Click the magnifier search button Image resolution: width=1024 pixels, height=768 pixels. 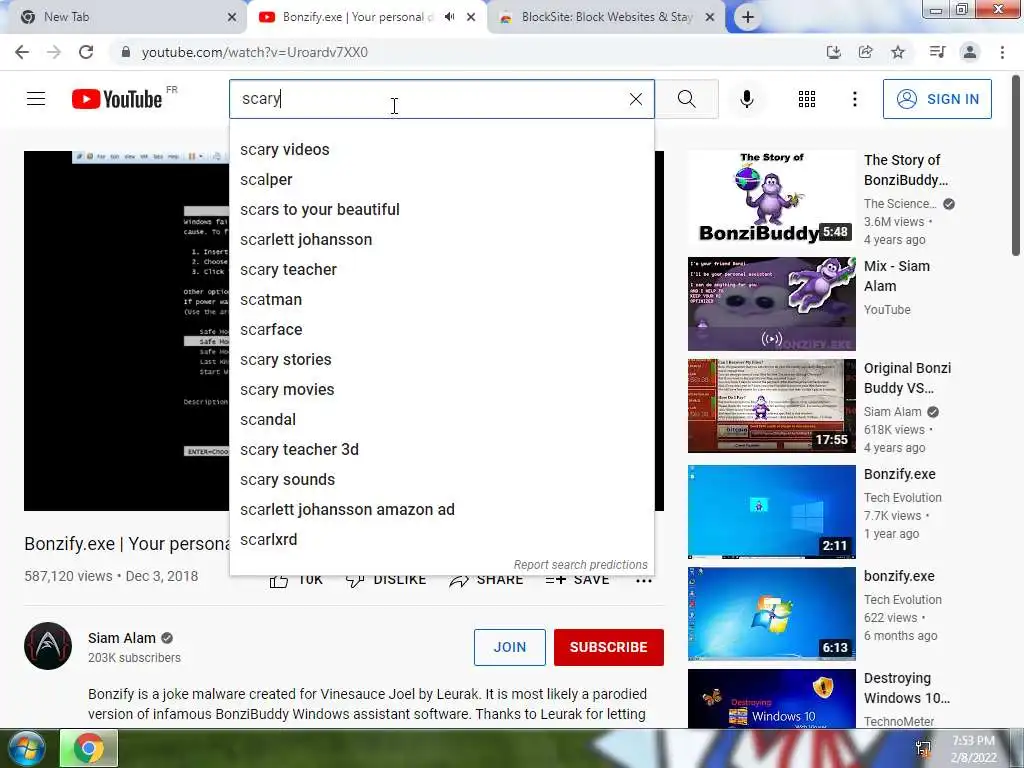tap(686, 99)
